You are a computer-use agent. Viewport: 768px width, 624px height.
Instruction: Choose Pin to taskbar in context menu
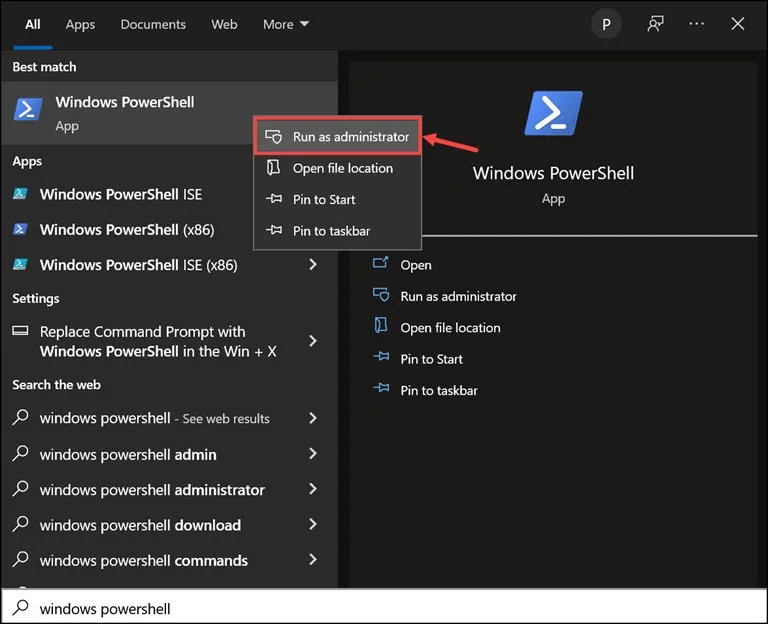click(337, 231)
